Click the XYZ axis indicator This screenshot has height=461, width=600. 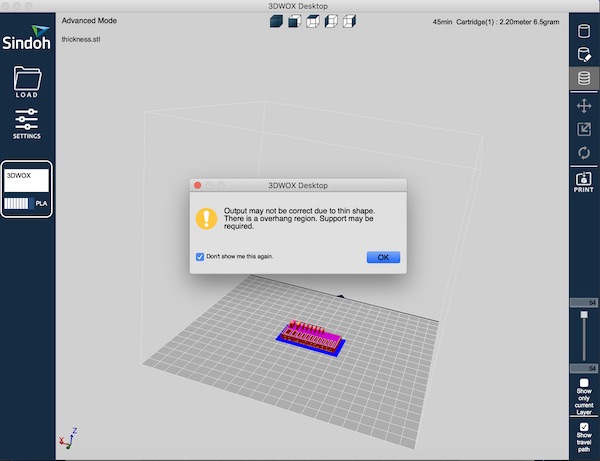(x=68, y=438)
